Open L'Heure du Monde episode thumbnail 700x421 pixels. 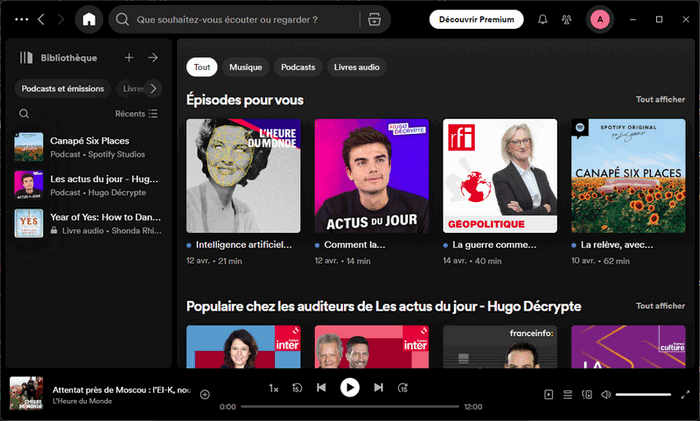tap(243, 176)
